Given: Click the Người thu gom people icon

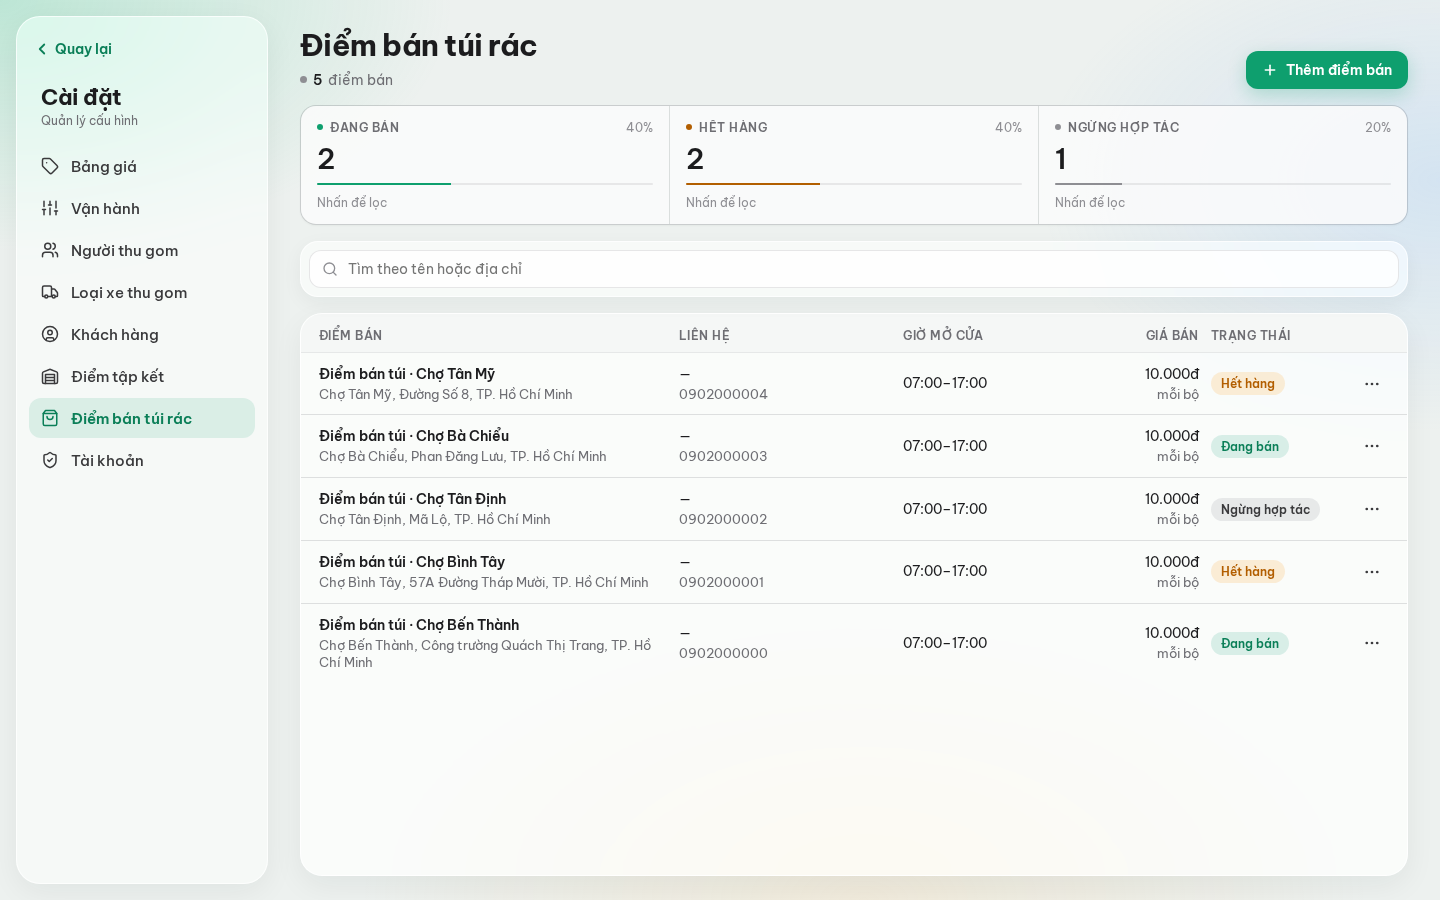Looking at the screenshot, I should 50,250.
